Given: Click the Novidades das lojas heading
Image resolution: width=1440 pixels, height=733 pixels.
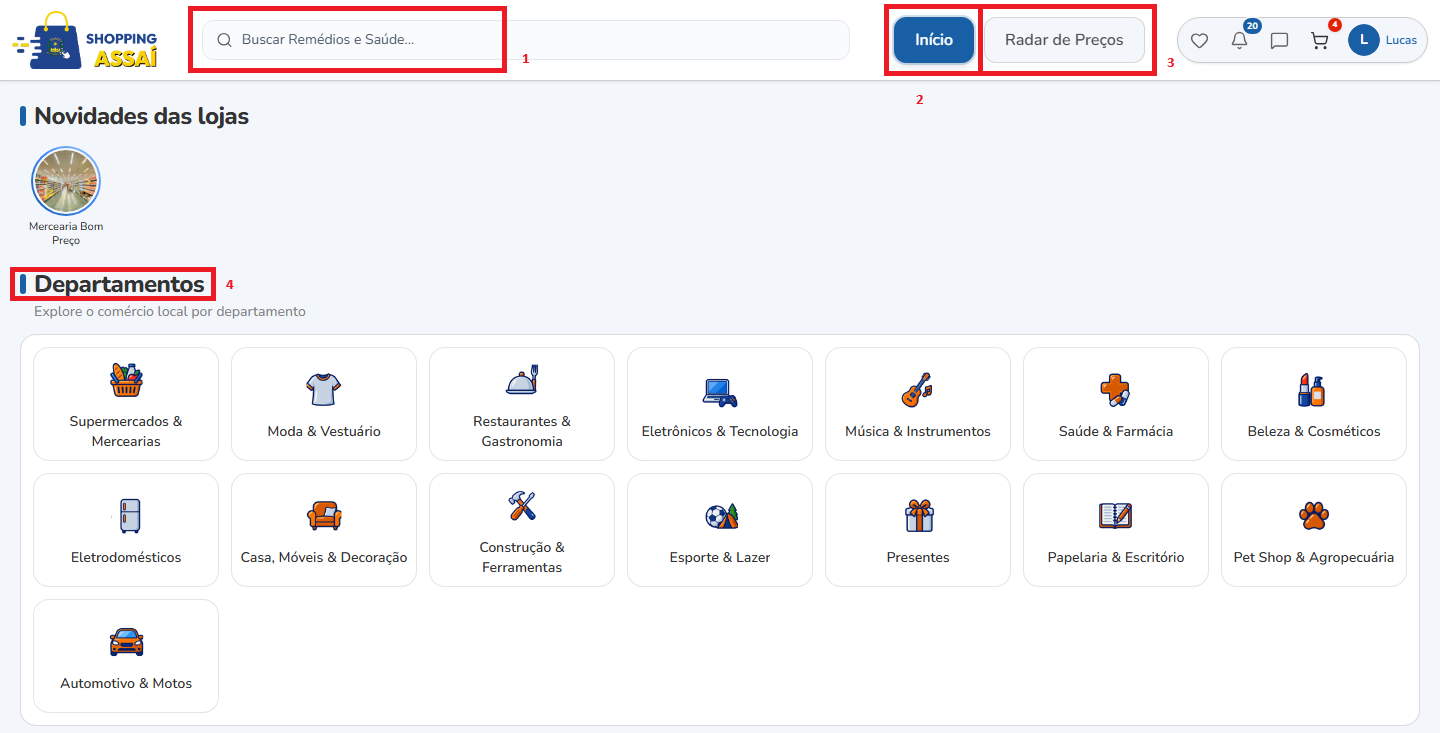Looking at the screenshot, I should pos(141,116).
